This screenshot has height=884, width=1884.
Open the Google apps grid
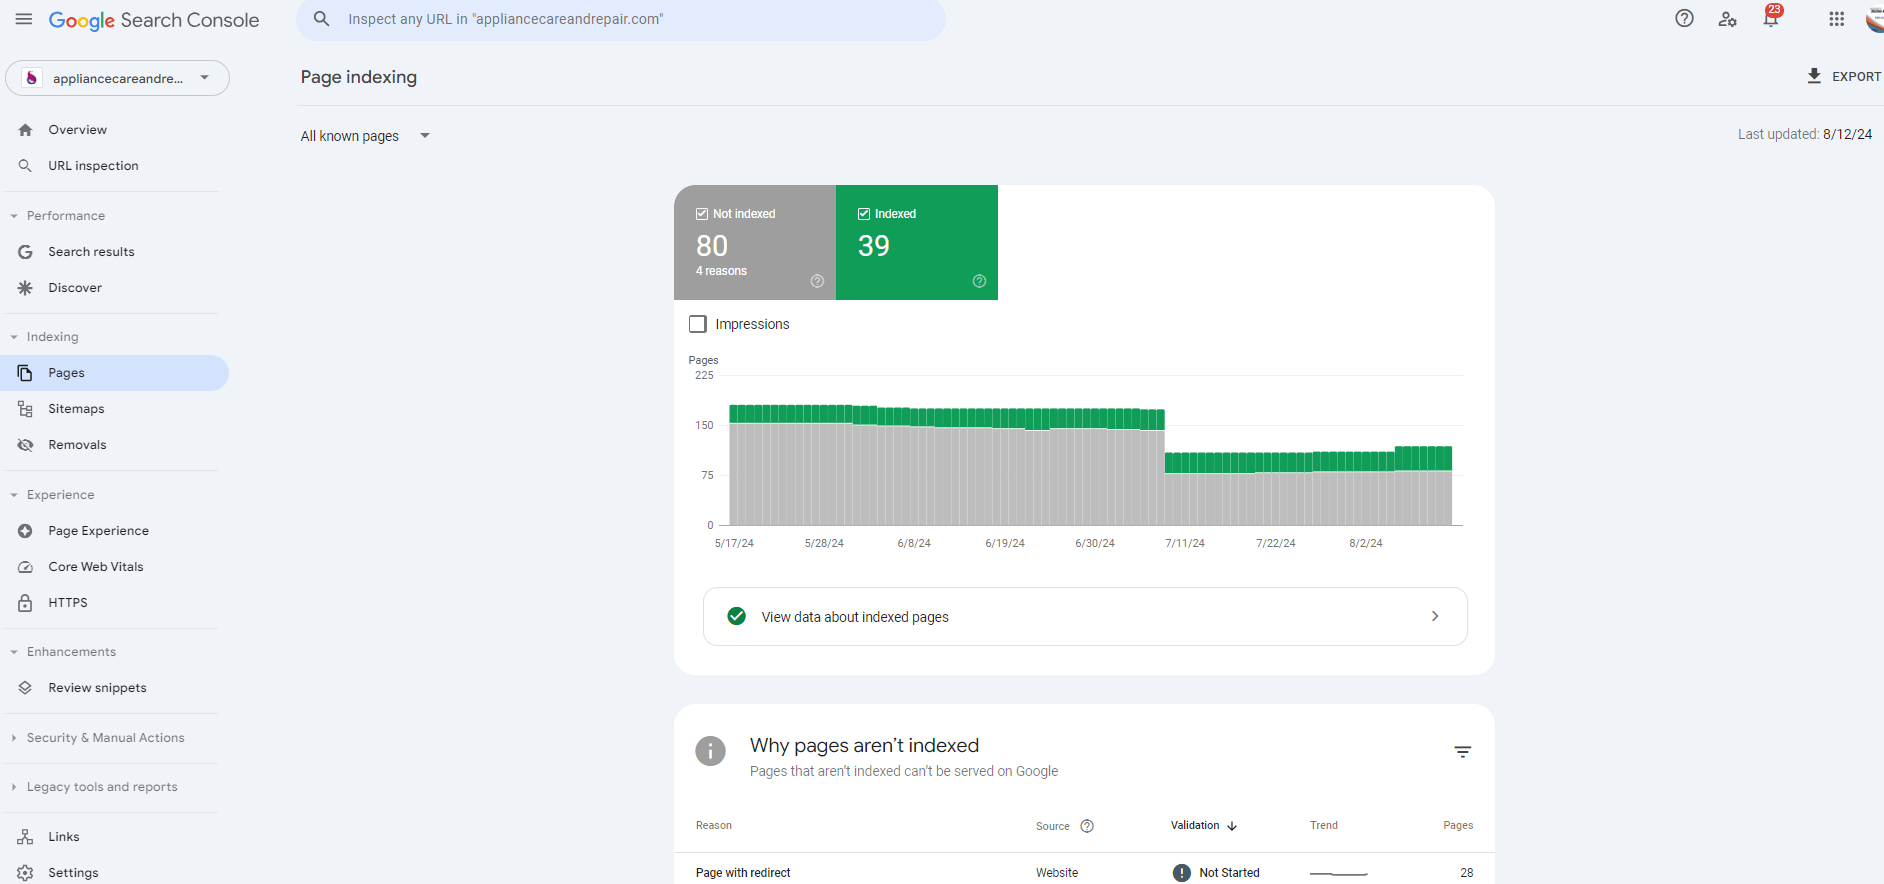coord(1836,19)
